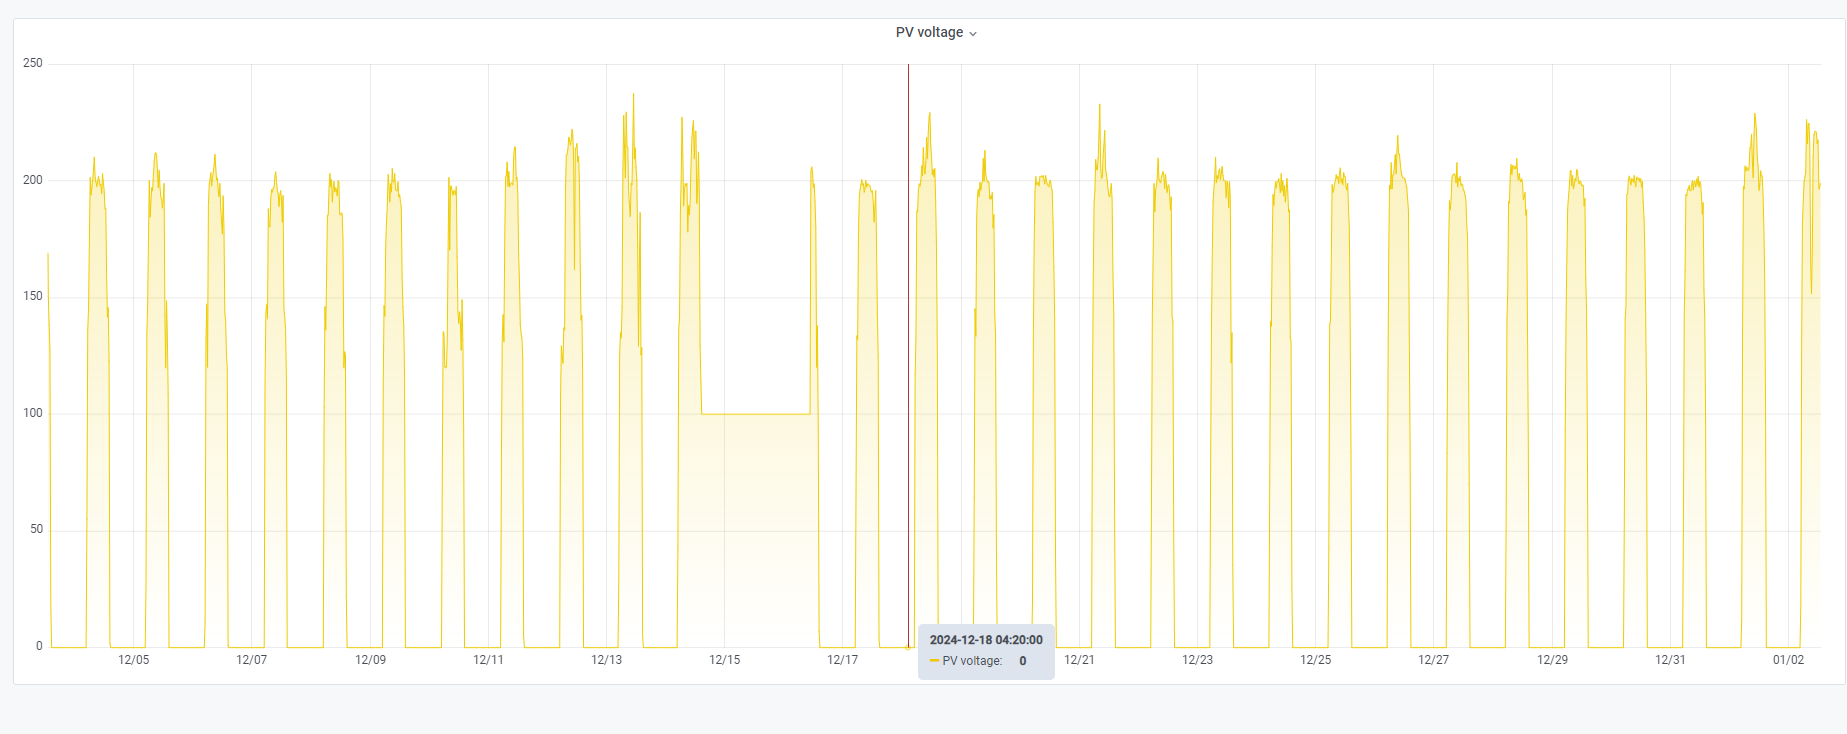
Task: Click the 200 label on the Y-axis
Action: click(33, 180)
